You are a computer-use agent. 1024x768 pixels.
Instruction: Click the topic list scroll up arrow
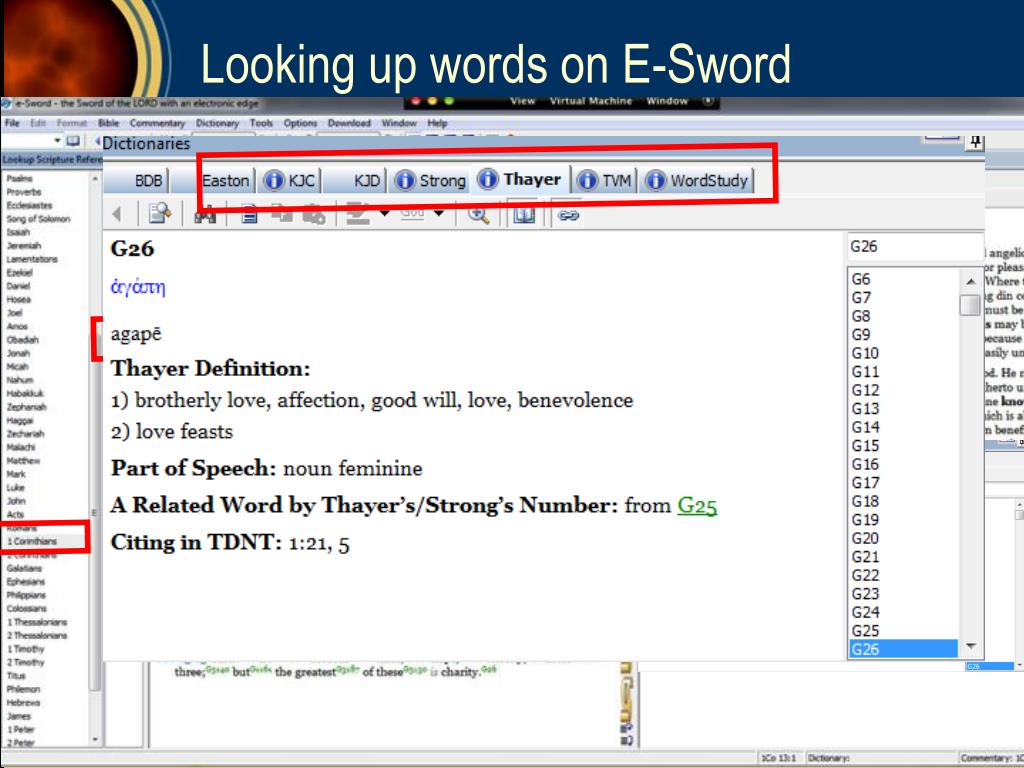click(971, 281)
